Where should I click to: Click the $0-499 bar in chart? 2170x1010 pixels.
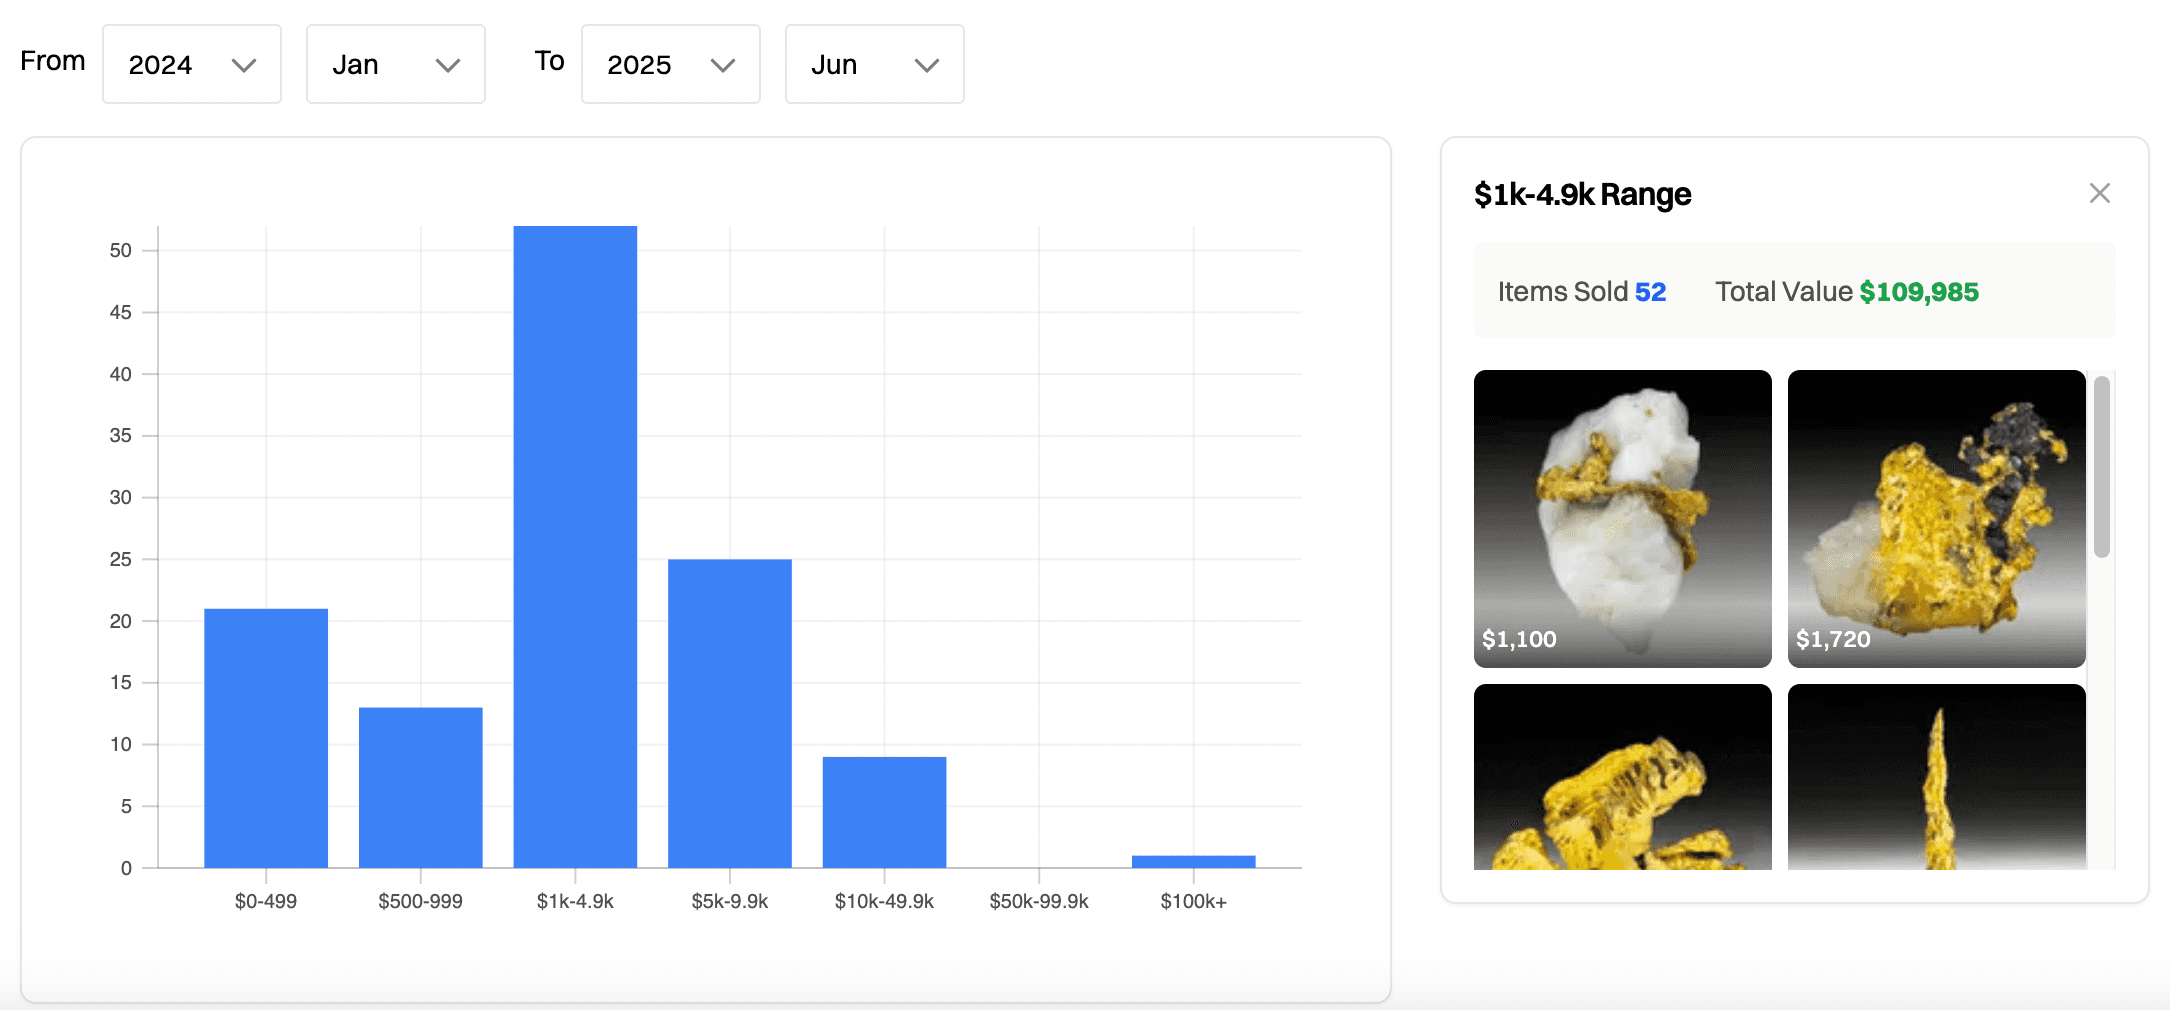266,738
